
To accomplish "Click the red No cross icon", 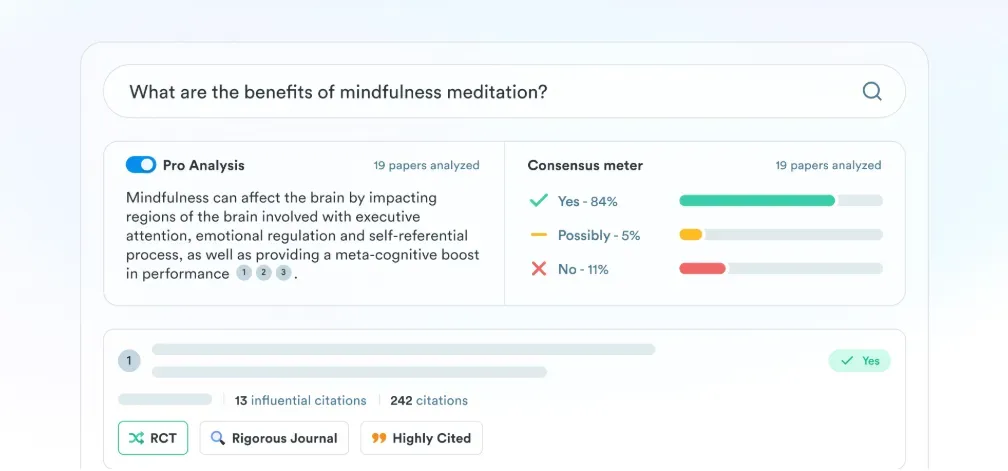I will [x=539, y=269].
